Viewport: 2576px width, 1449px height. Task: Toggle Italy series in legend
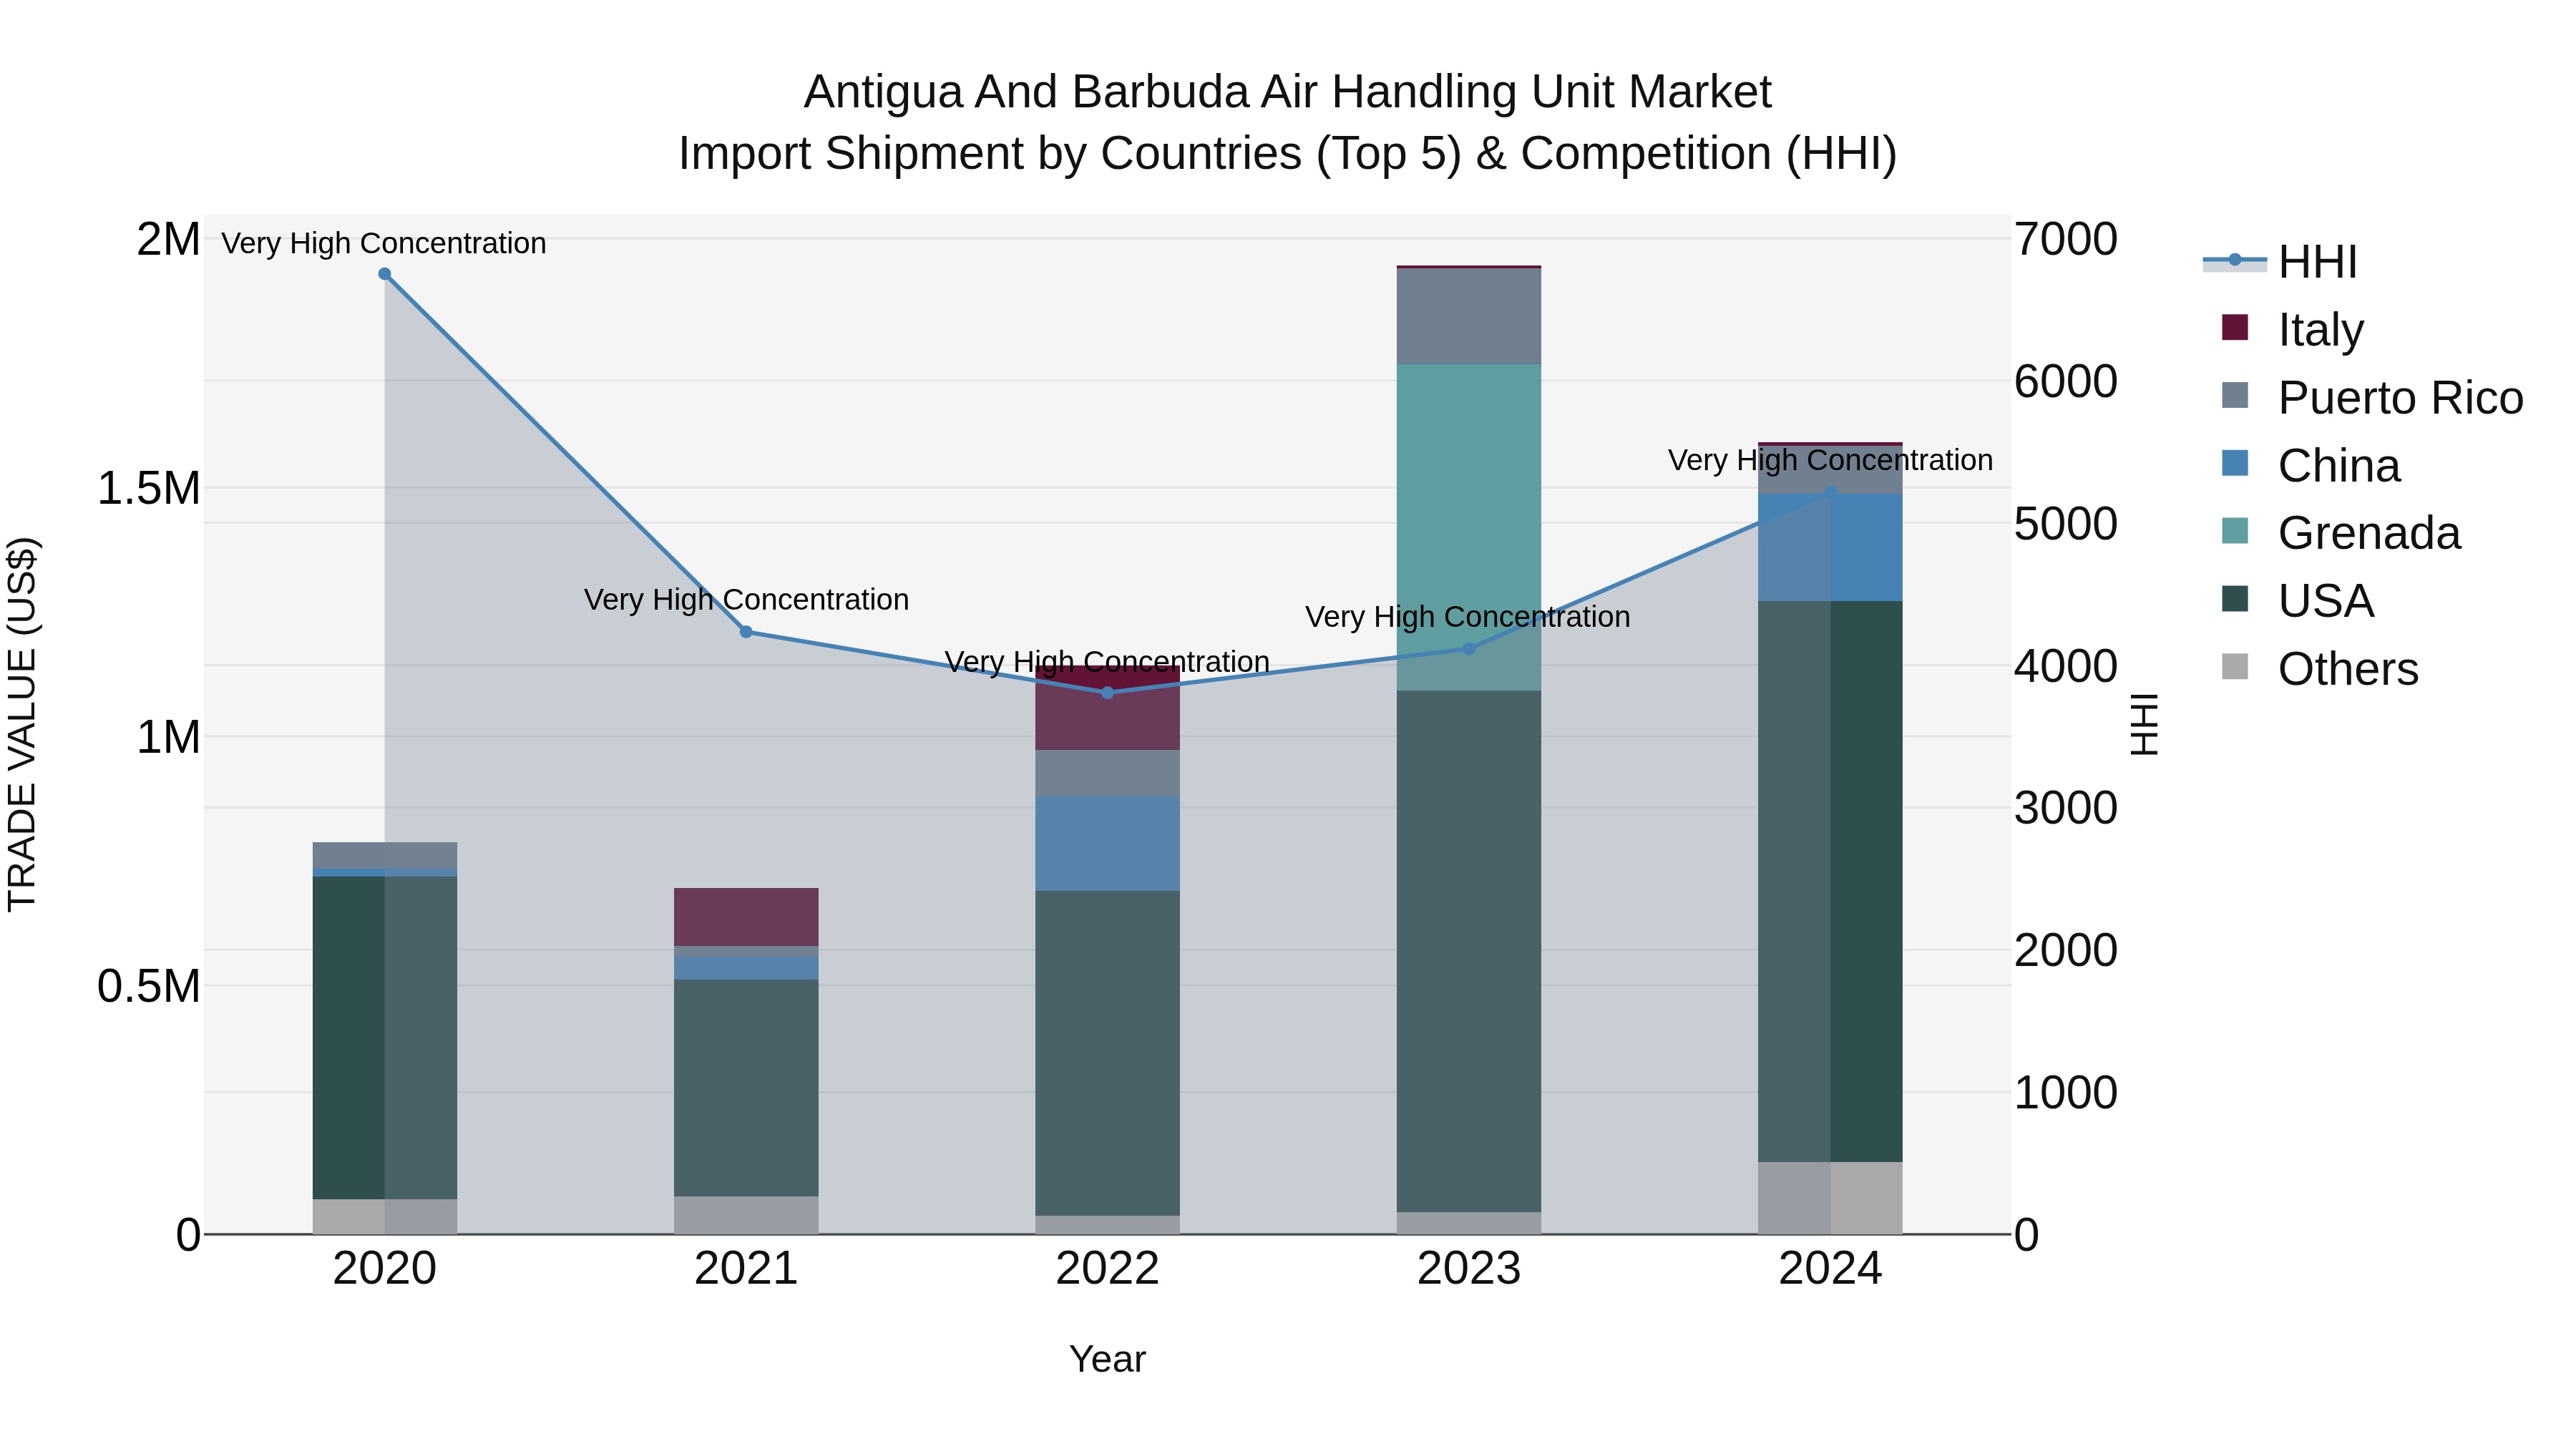[x=2292, y=329]
